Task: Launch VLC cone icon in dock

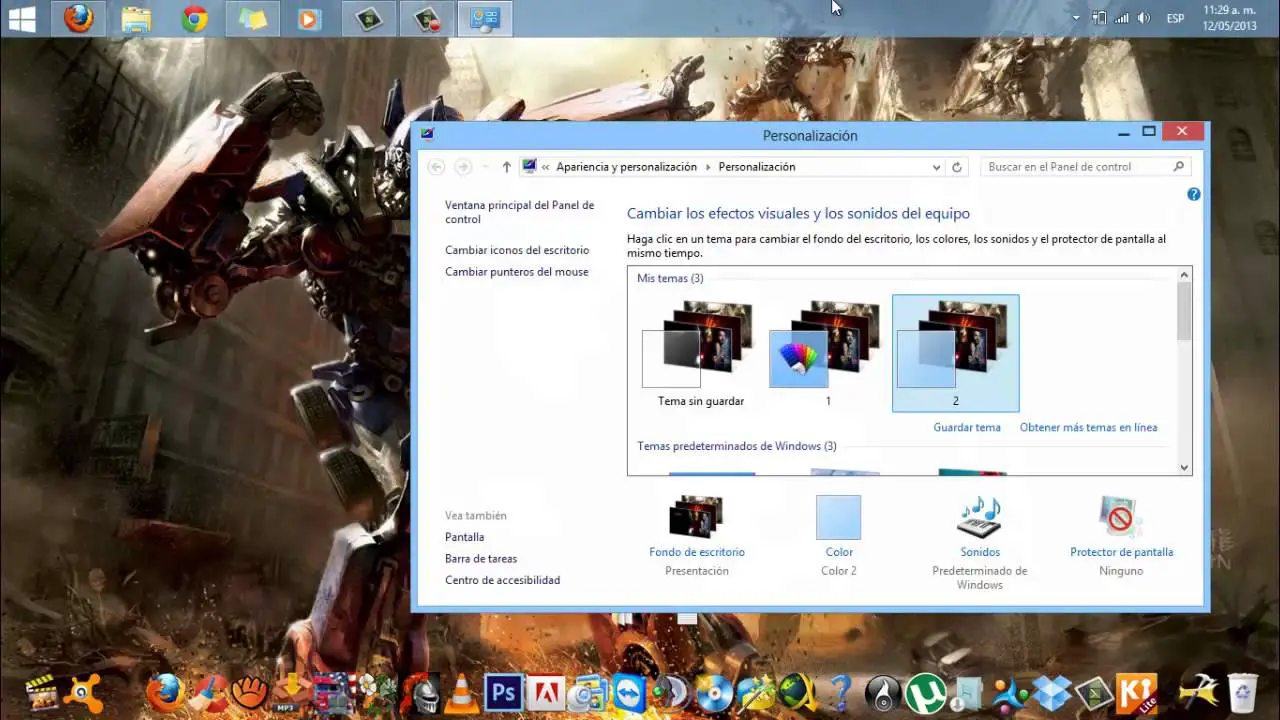Action: click(461, 692)
